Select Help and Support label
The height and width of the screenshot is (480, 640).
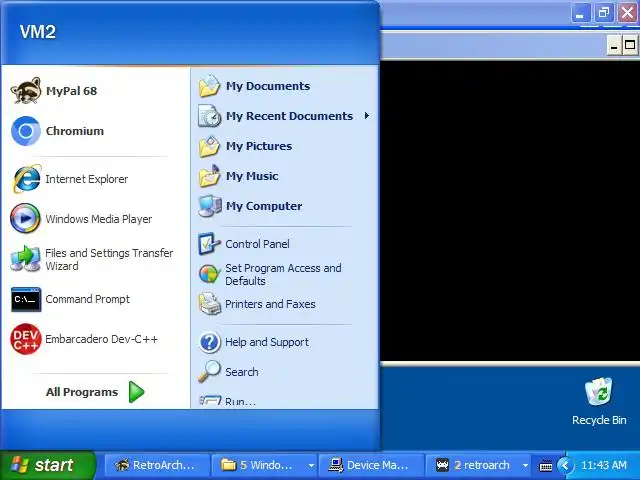[x=267, y=342]
